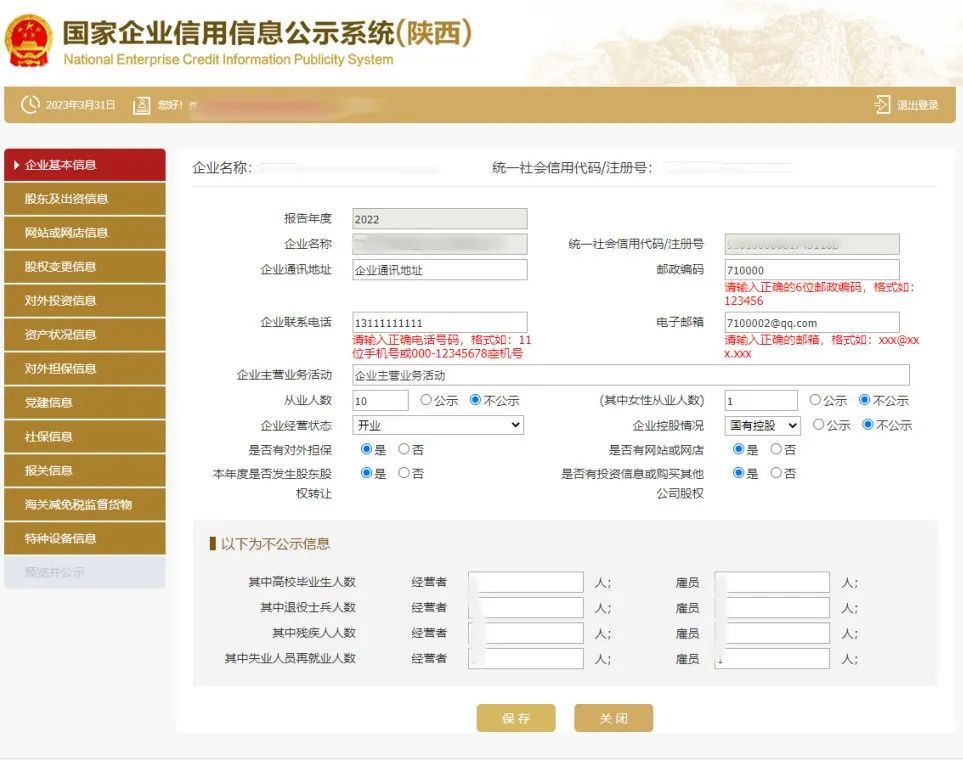Expand the 企业控股情况 dropdown
The image size is (963, 766).
coord(762,425)
